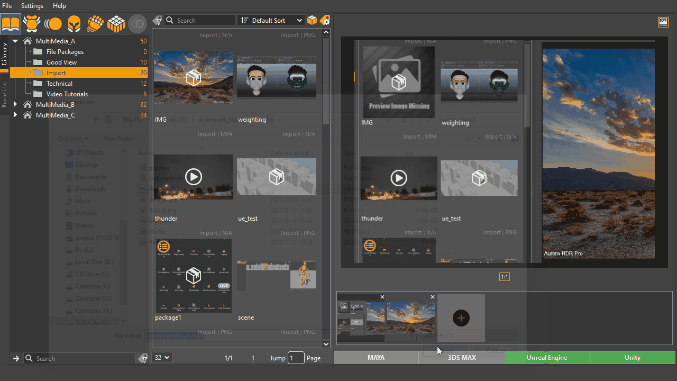
Task: Select the Good View folder
Action: (x=61, y=62)
